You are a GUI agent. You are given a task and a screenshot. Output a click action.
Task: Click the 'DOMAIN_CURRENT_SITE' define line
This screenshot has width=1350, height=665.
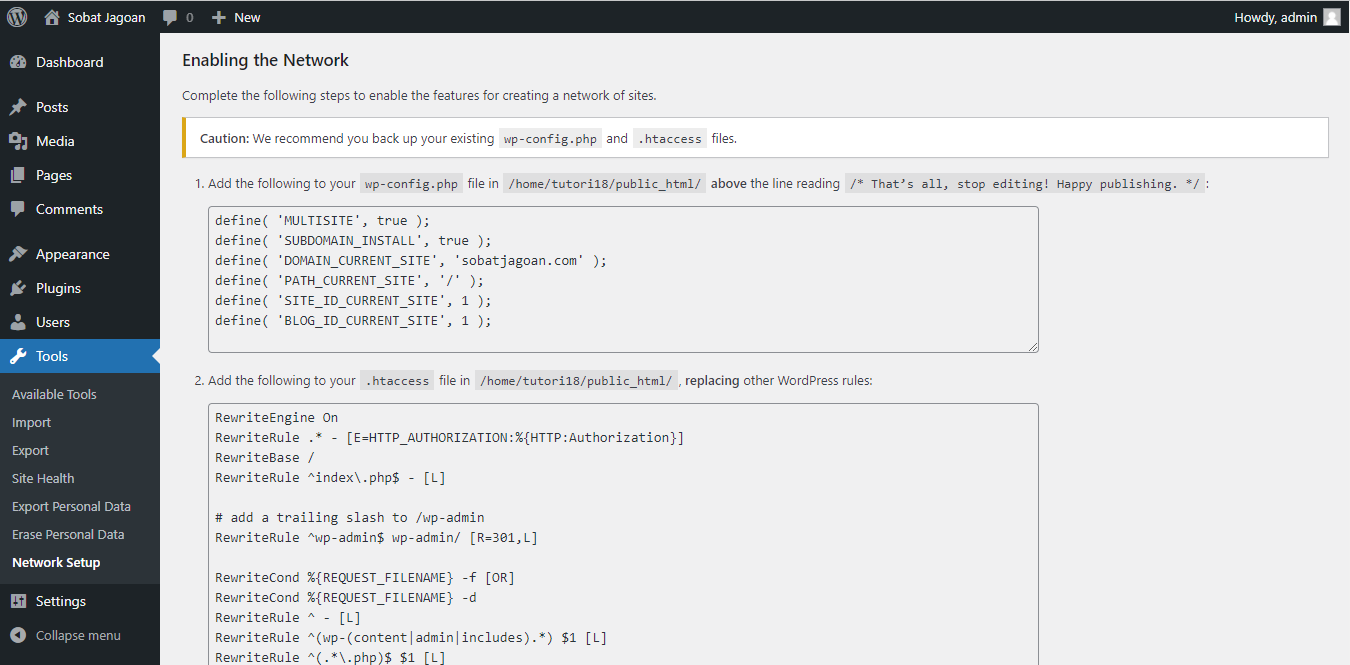[411, 260]
